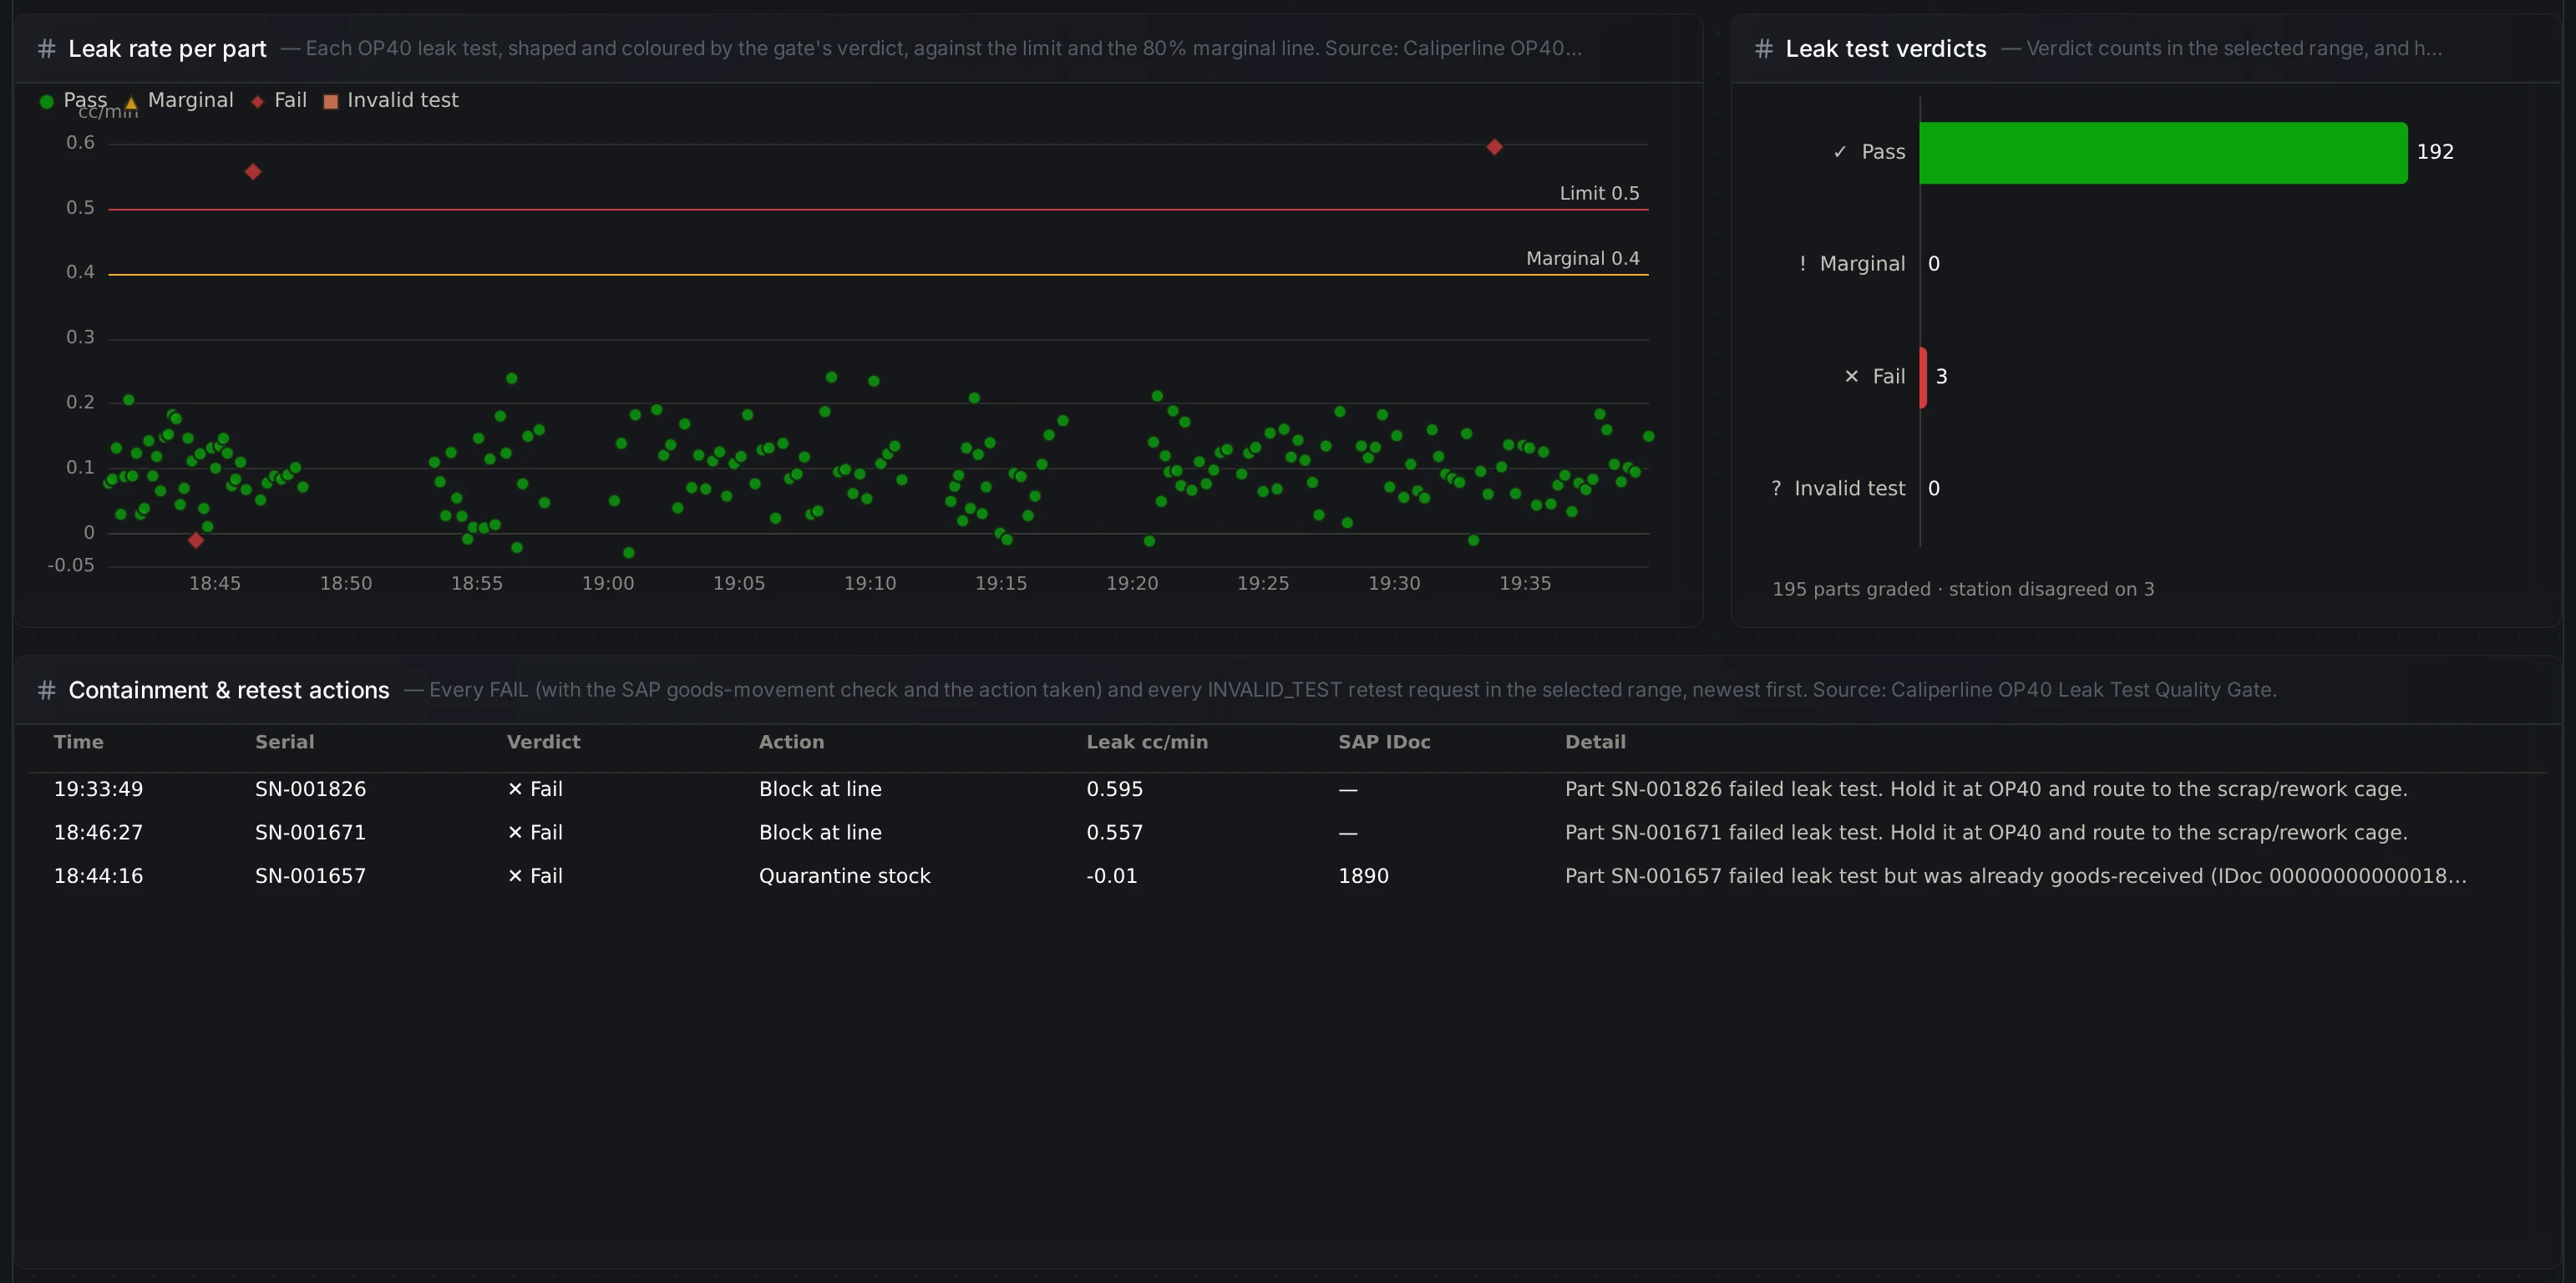Click the leak value -0.01

click(1112, 876)
